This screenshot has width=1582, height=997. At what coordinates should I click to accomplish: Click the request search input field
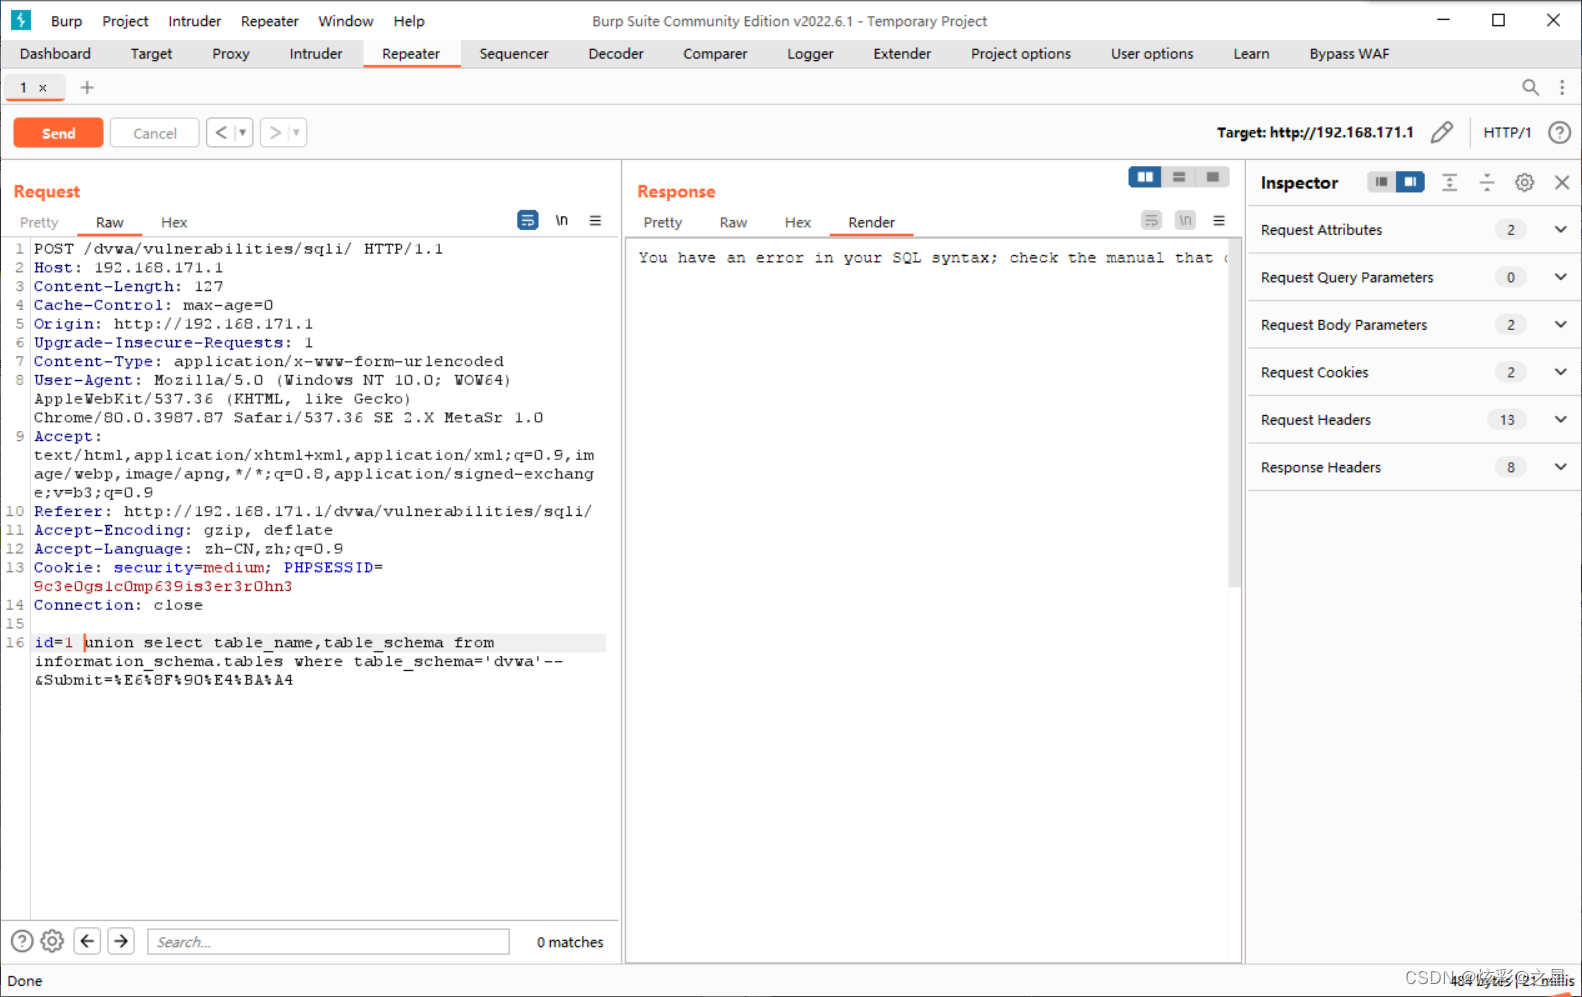[x=328, y=941]
